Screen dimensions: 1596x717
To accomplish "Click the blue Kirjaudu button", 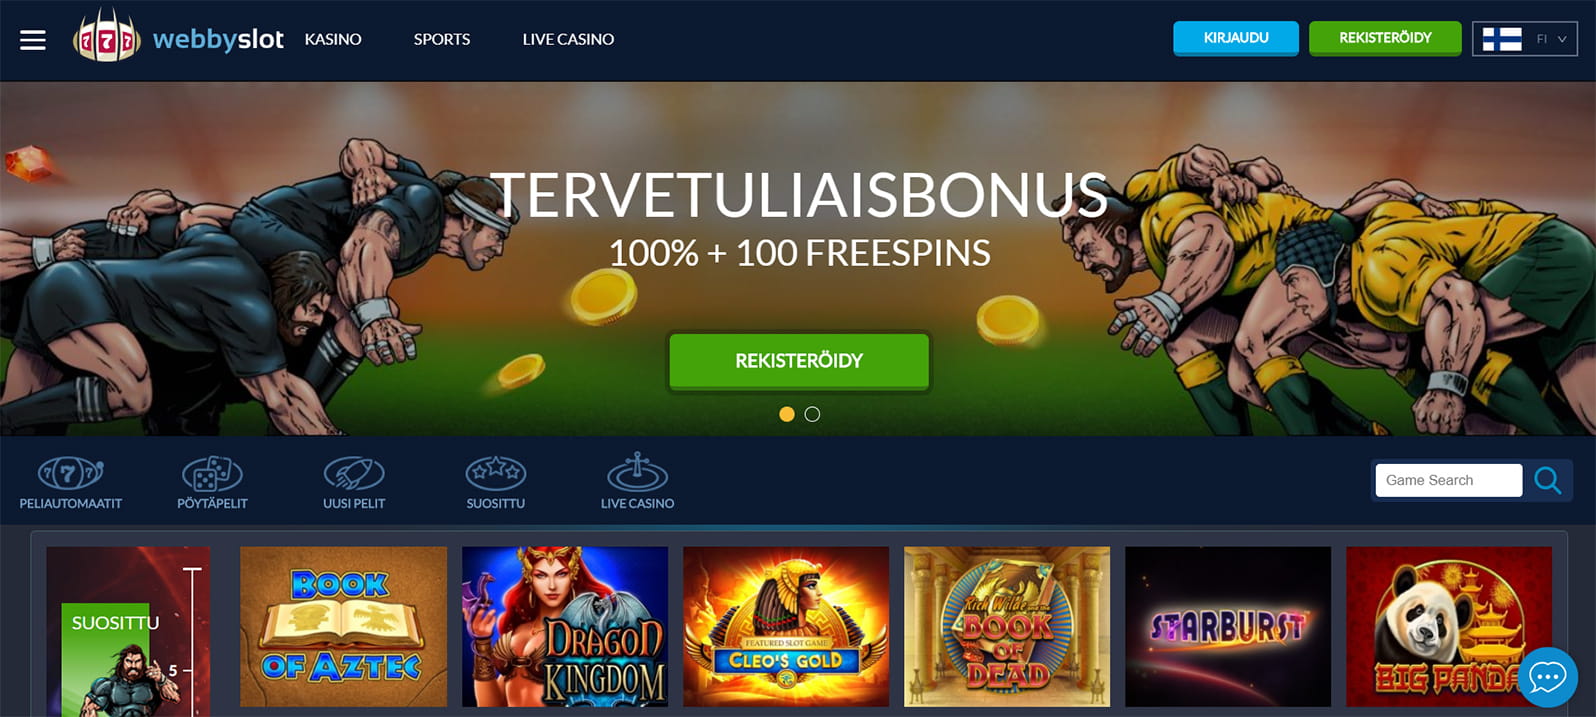I will click(1236, 38).
